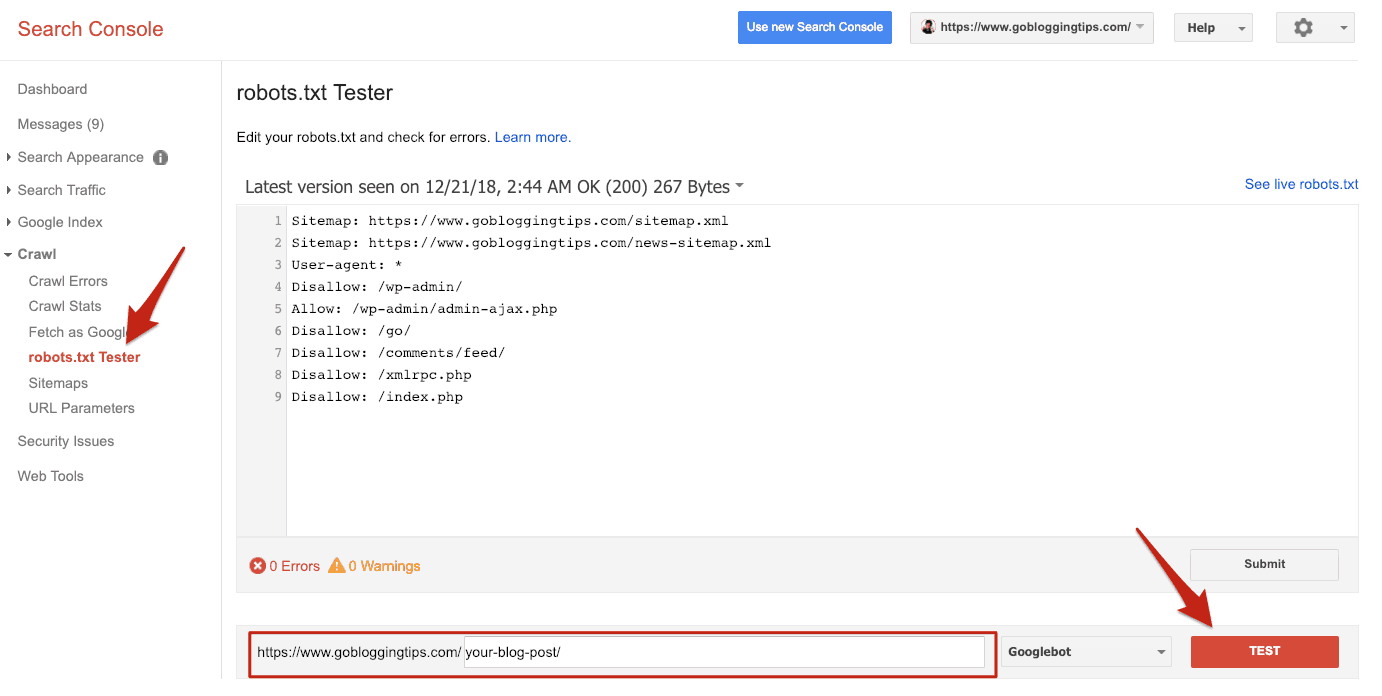Open Messages (9) in the sidebar
Image resolution: width=1382 pixels, height=696 pixels.
[x=61, y=124]
